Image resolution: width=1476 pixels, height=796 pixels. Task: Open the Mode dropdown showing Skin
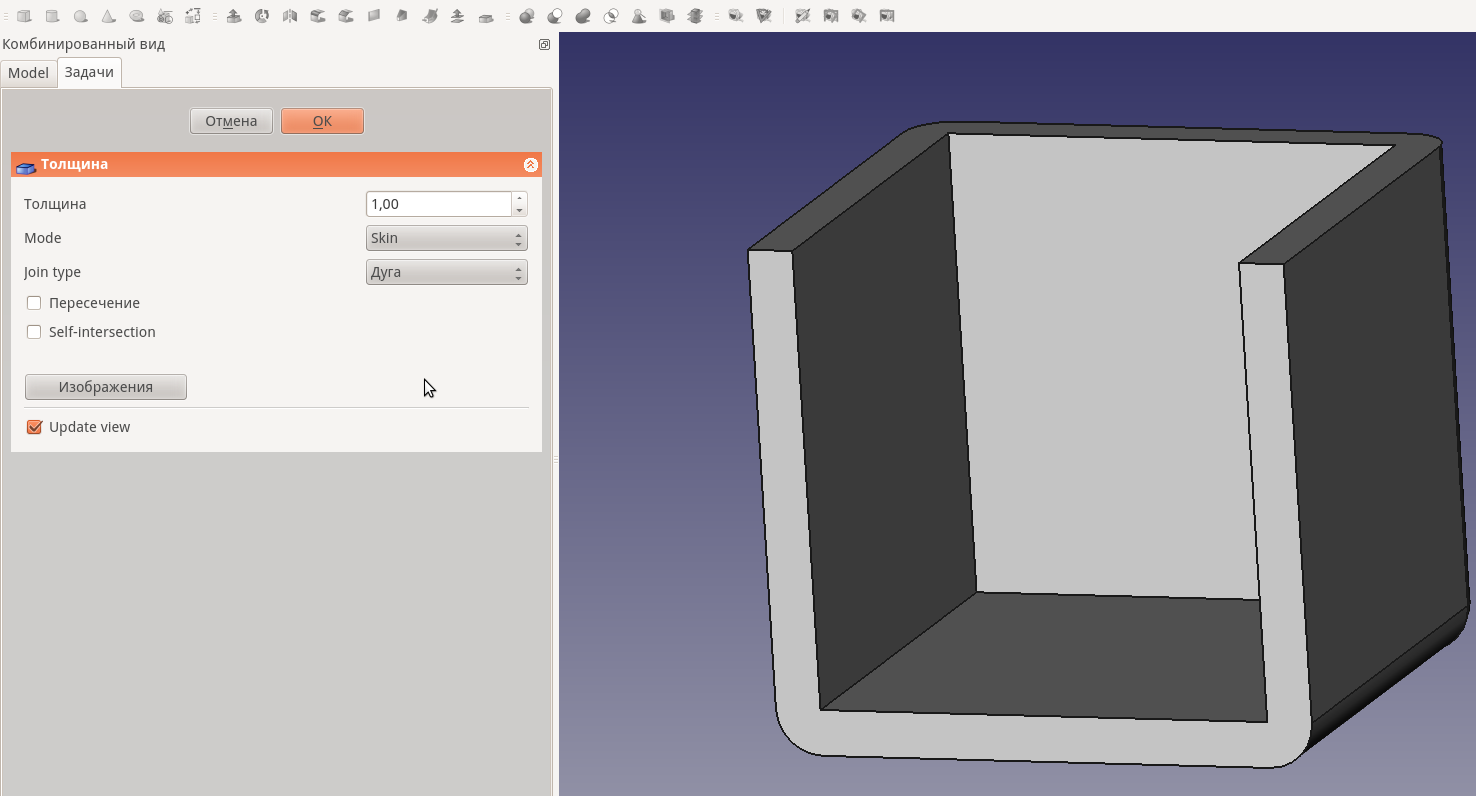click(446, 238)
